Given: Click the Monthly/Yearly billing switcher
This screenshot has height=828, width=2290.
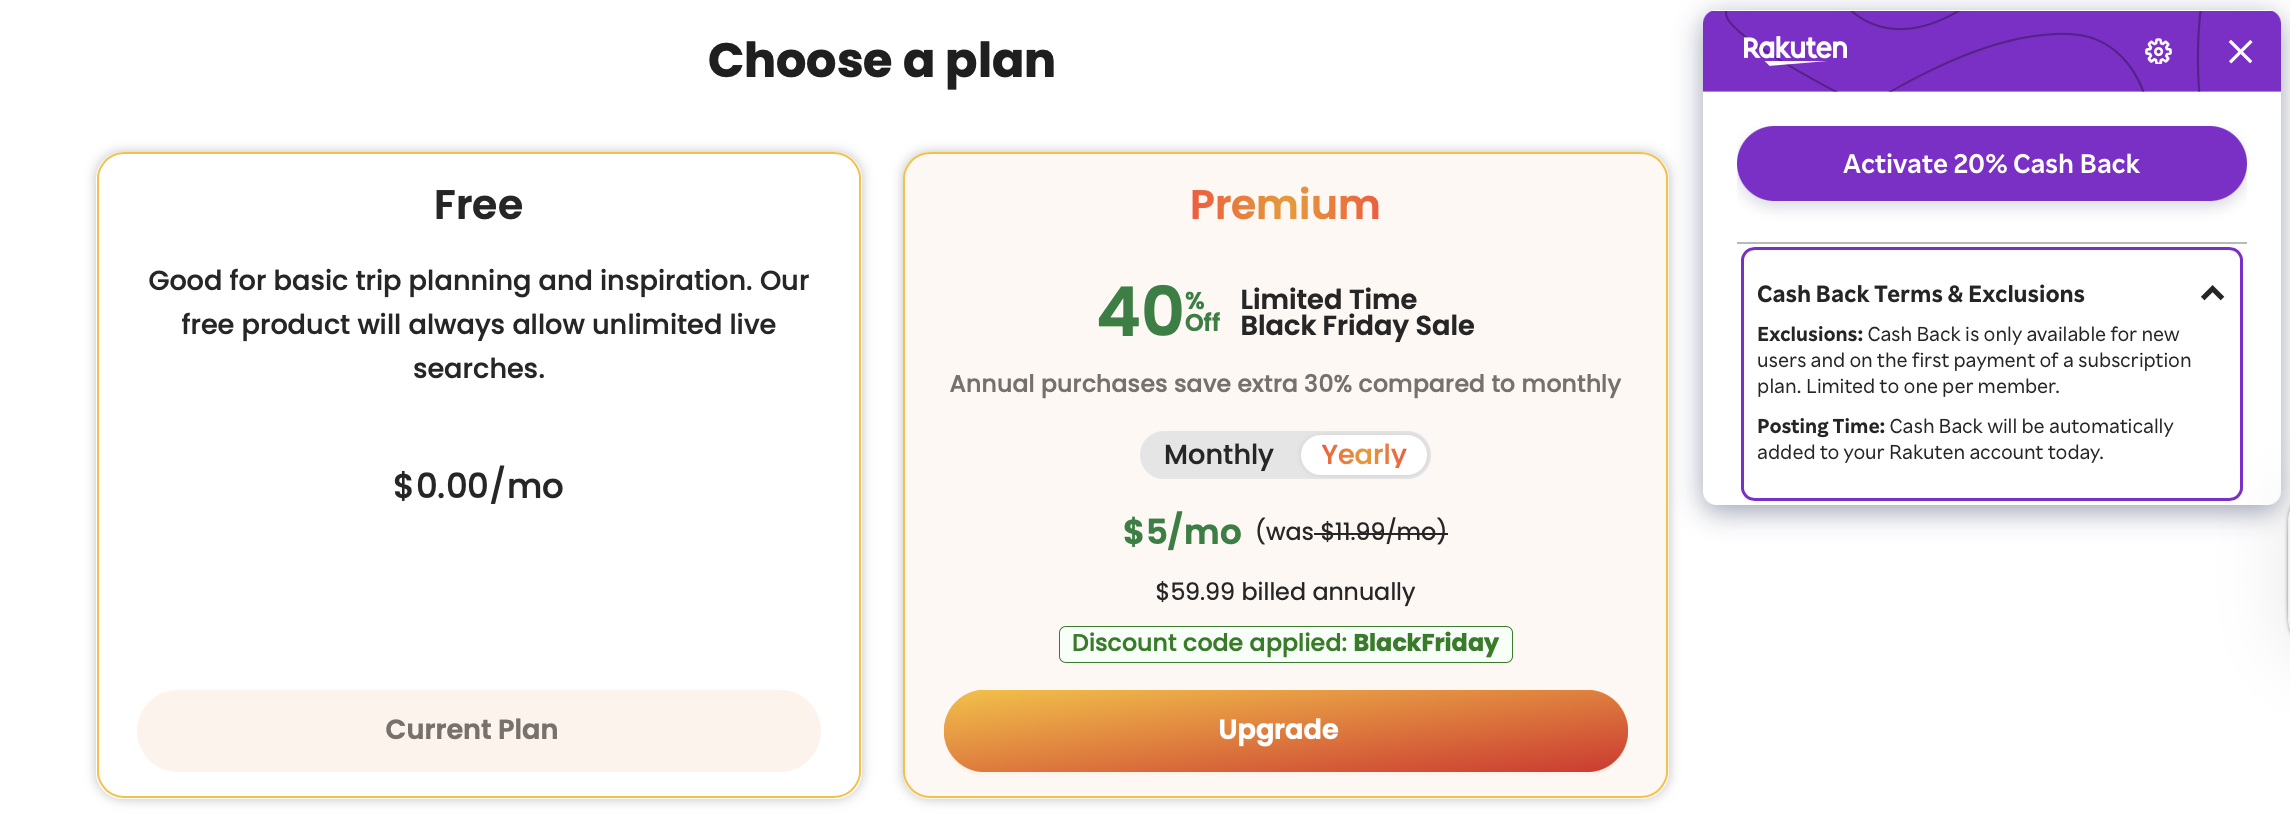Looking at the screenshot, I should click(x=1284, y=454).
